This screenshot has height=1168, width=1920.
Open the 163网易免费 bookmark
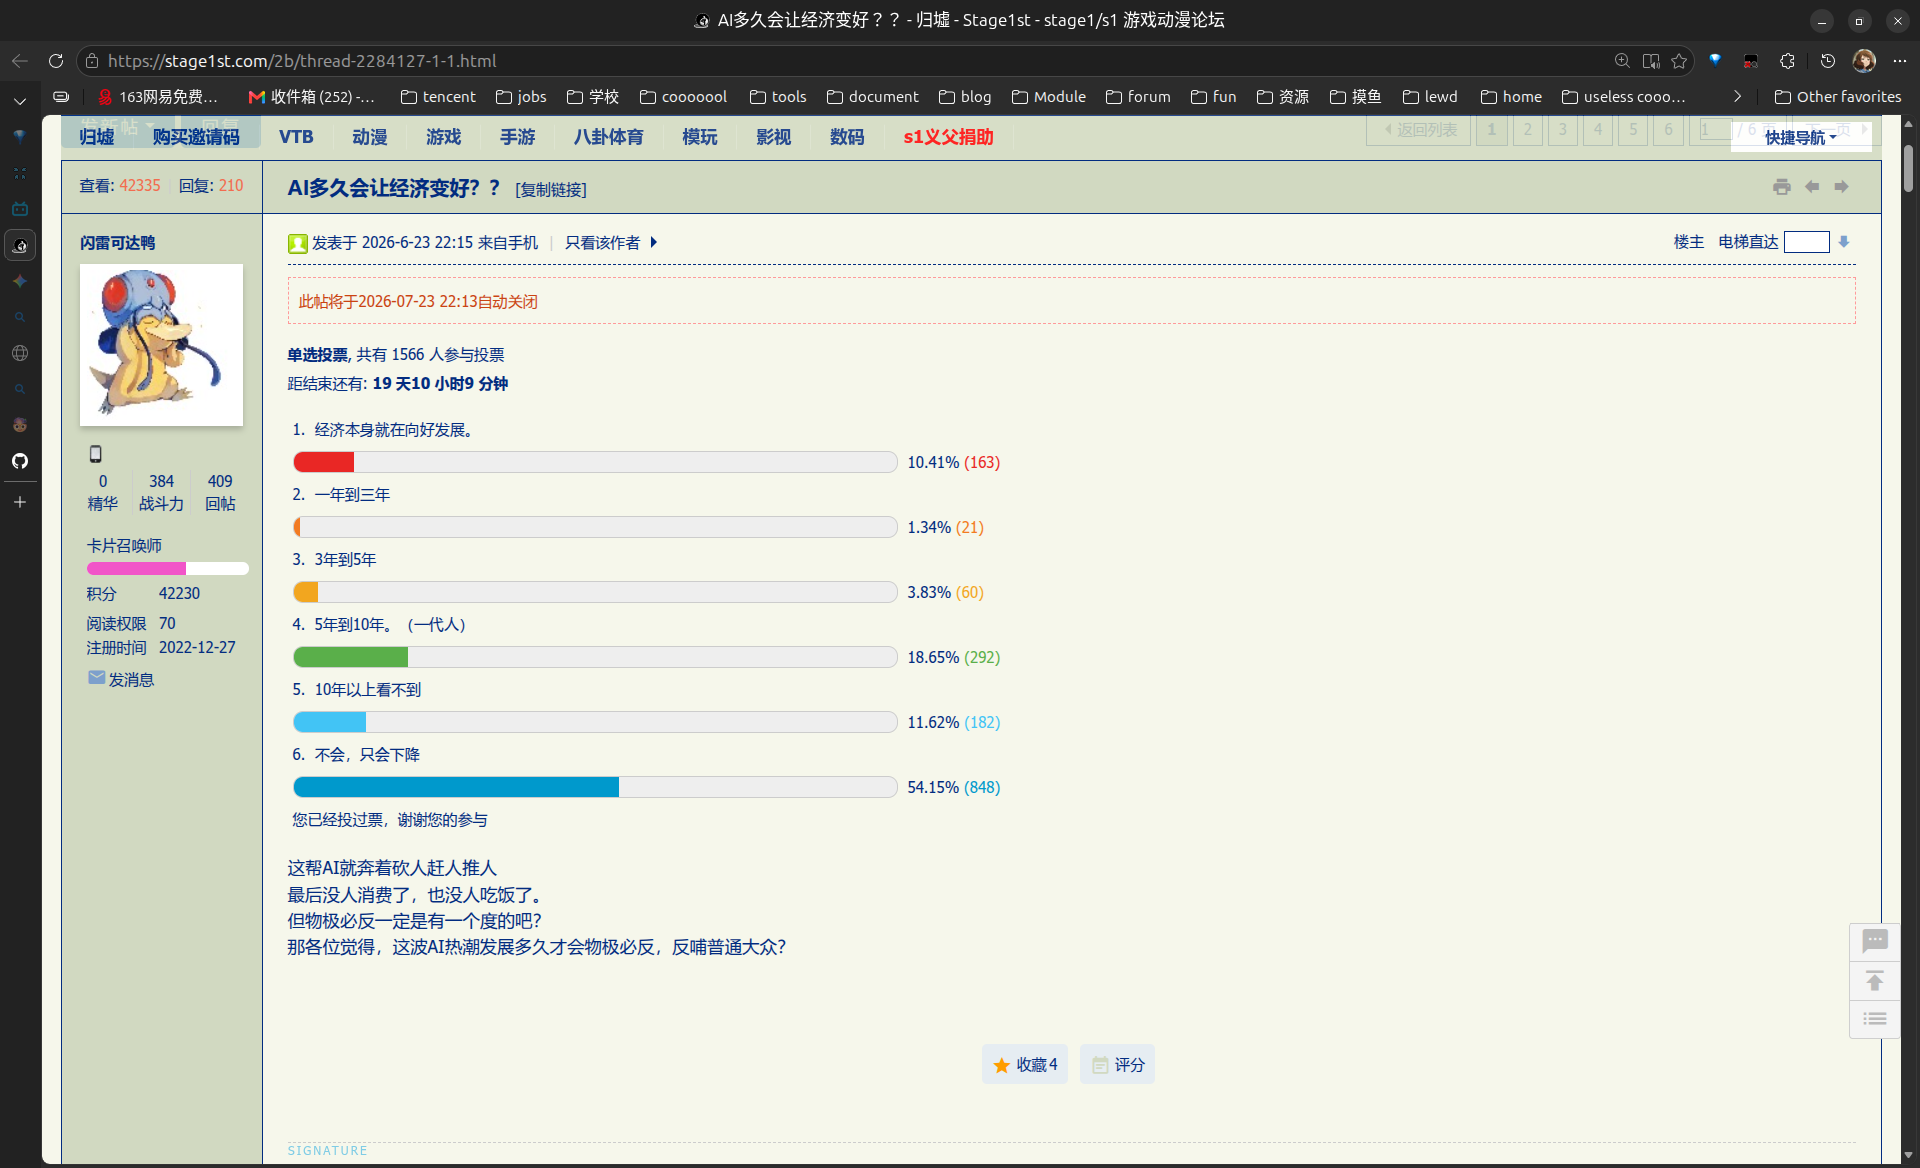point(158,97)
